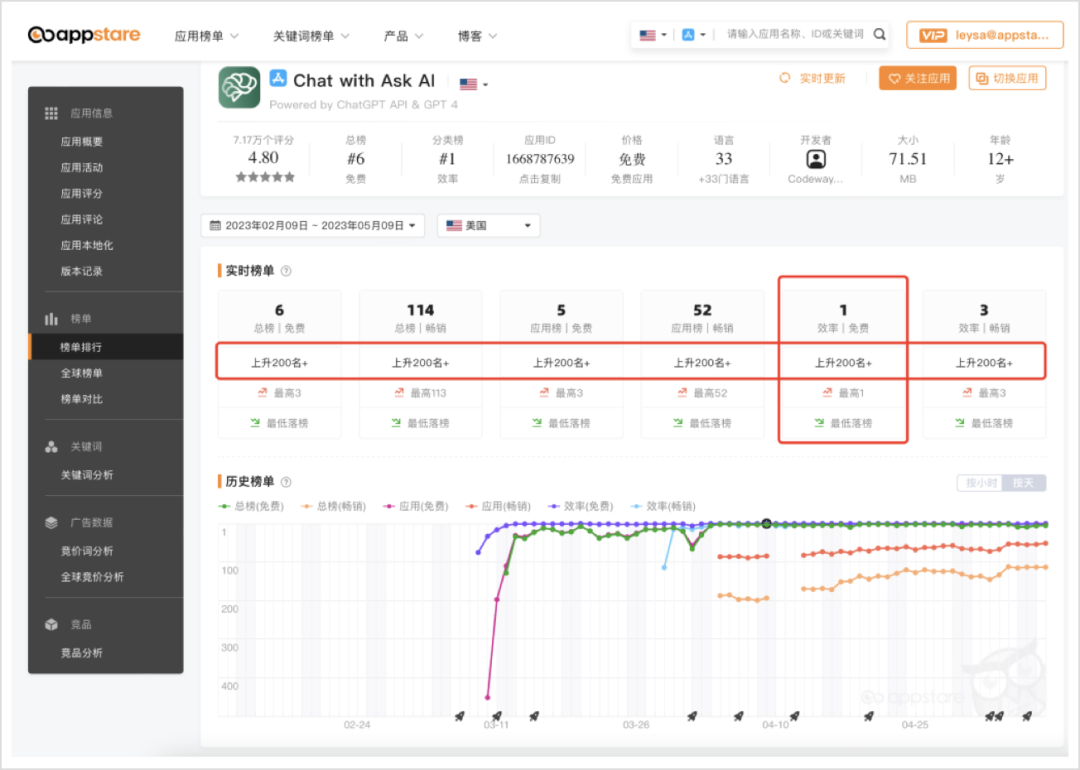The height and width of the screenshot is (770, 1080).
Task: Click the App Store badge beside app title
Action: (x=278, y=78)
